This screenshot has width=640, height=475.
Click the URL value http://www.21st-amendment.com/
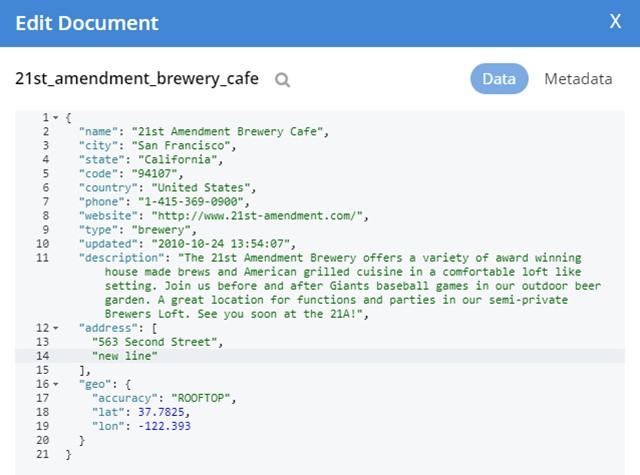tap(257, 215)
